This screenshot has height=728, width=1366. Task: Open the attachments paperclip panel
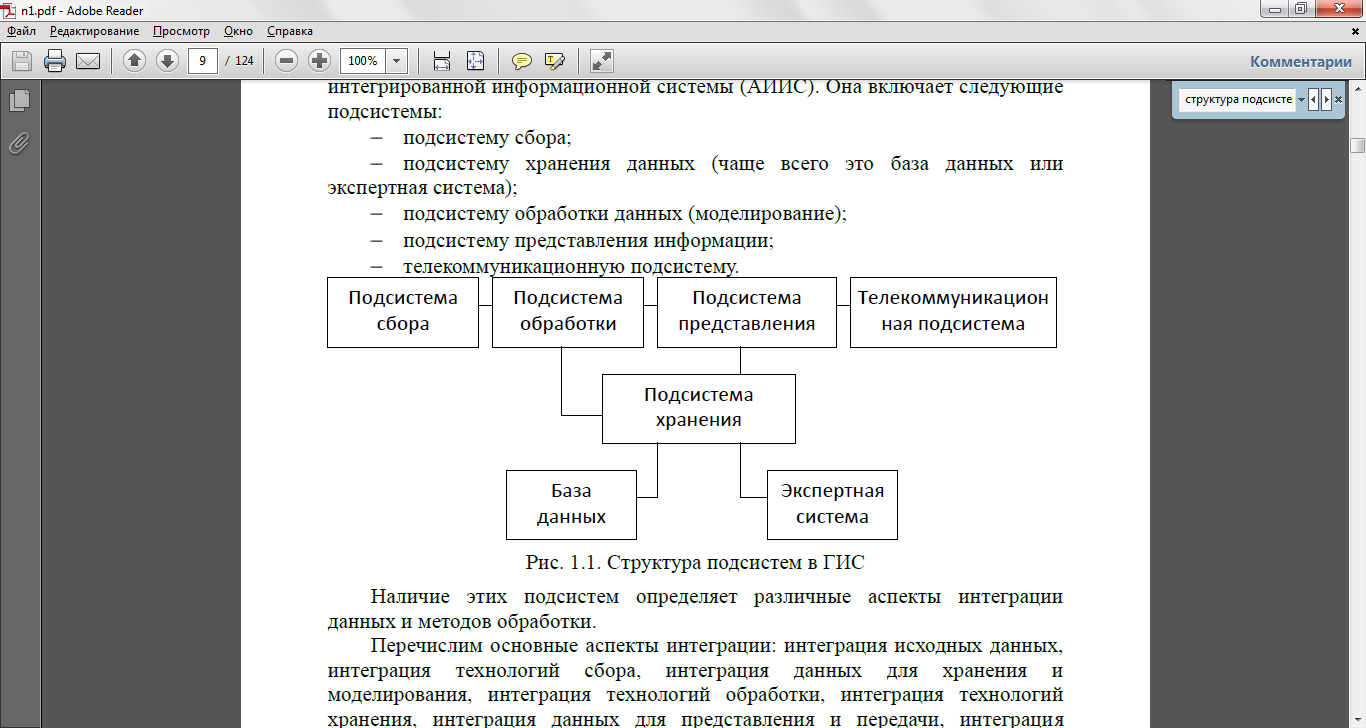(19, 143)
